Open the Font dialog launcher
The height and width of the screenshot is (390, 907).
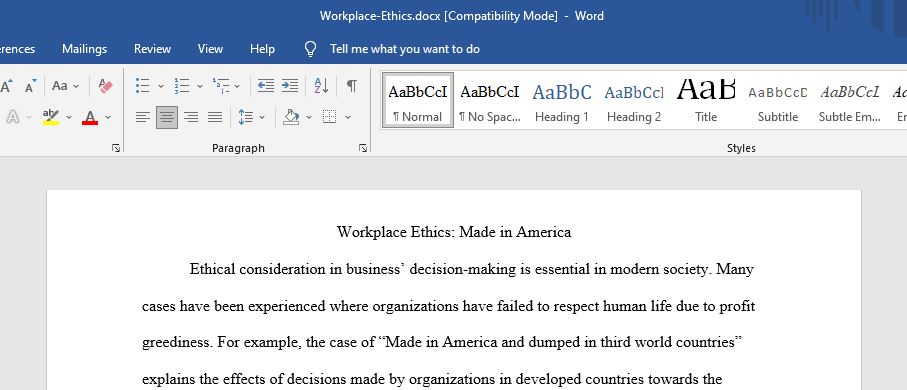116,149
